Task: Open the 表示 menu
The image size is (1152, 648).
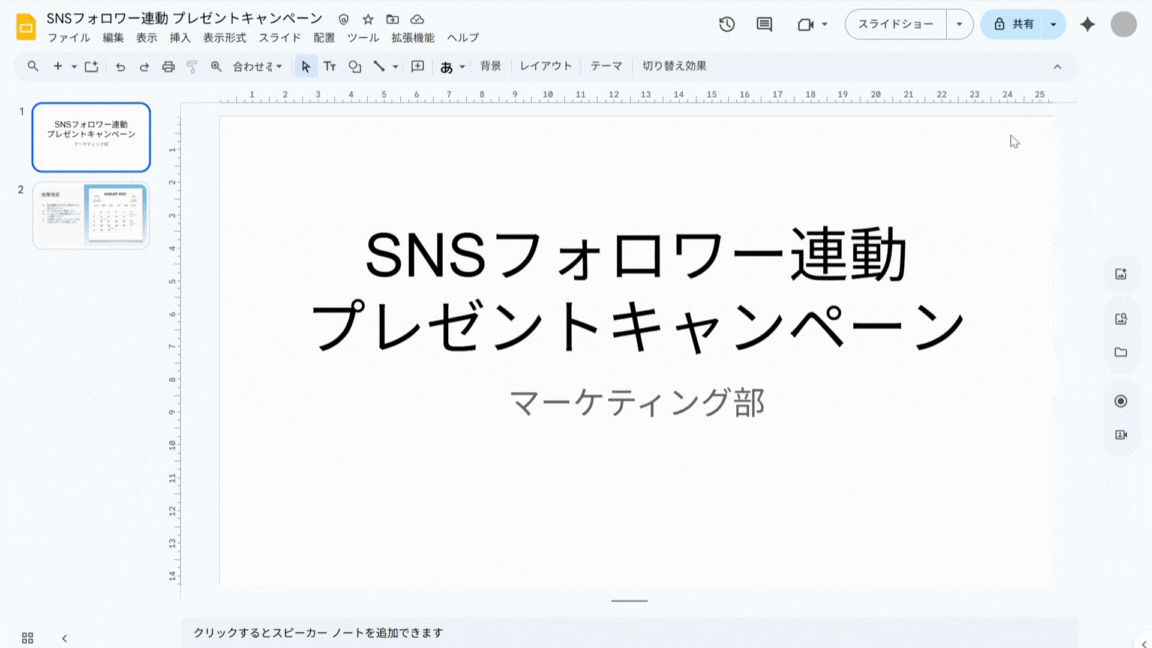Action: point(146,37)
